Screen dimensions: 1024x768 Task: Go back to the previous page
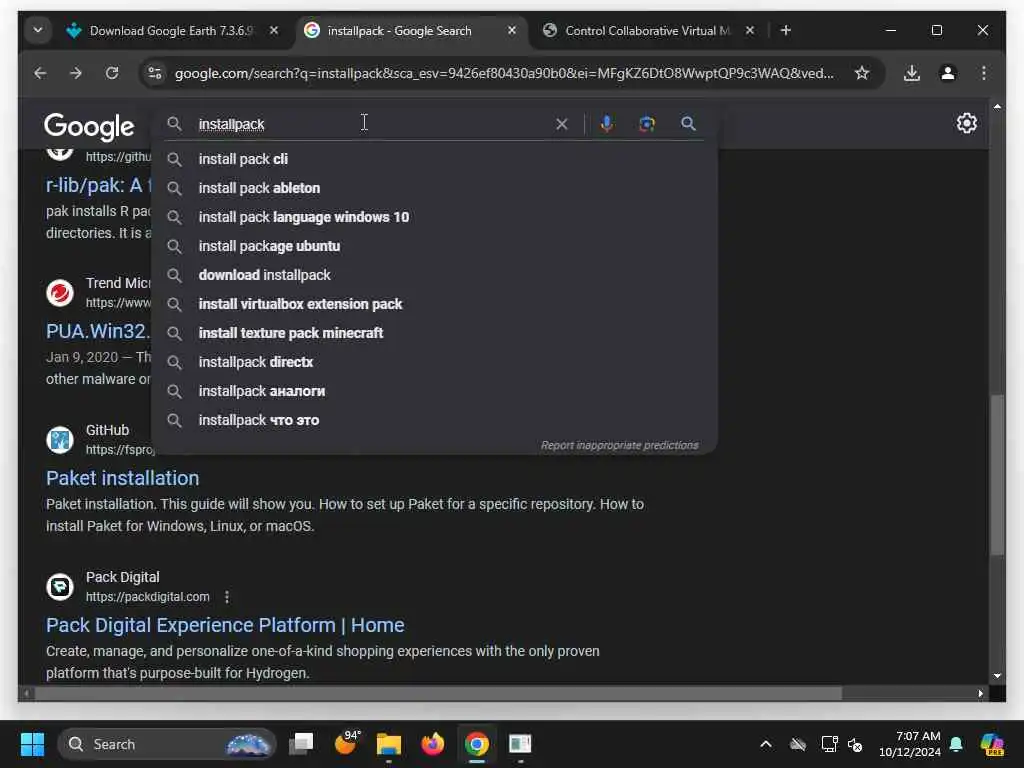40,73
